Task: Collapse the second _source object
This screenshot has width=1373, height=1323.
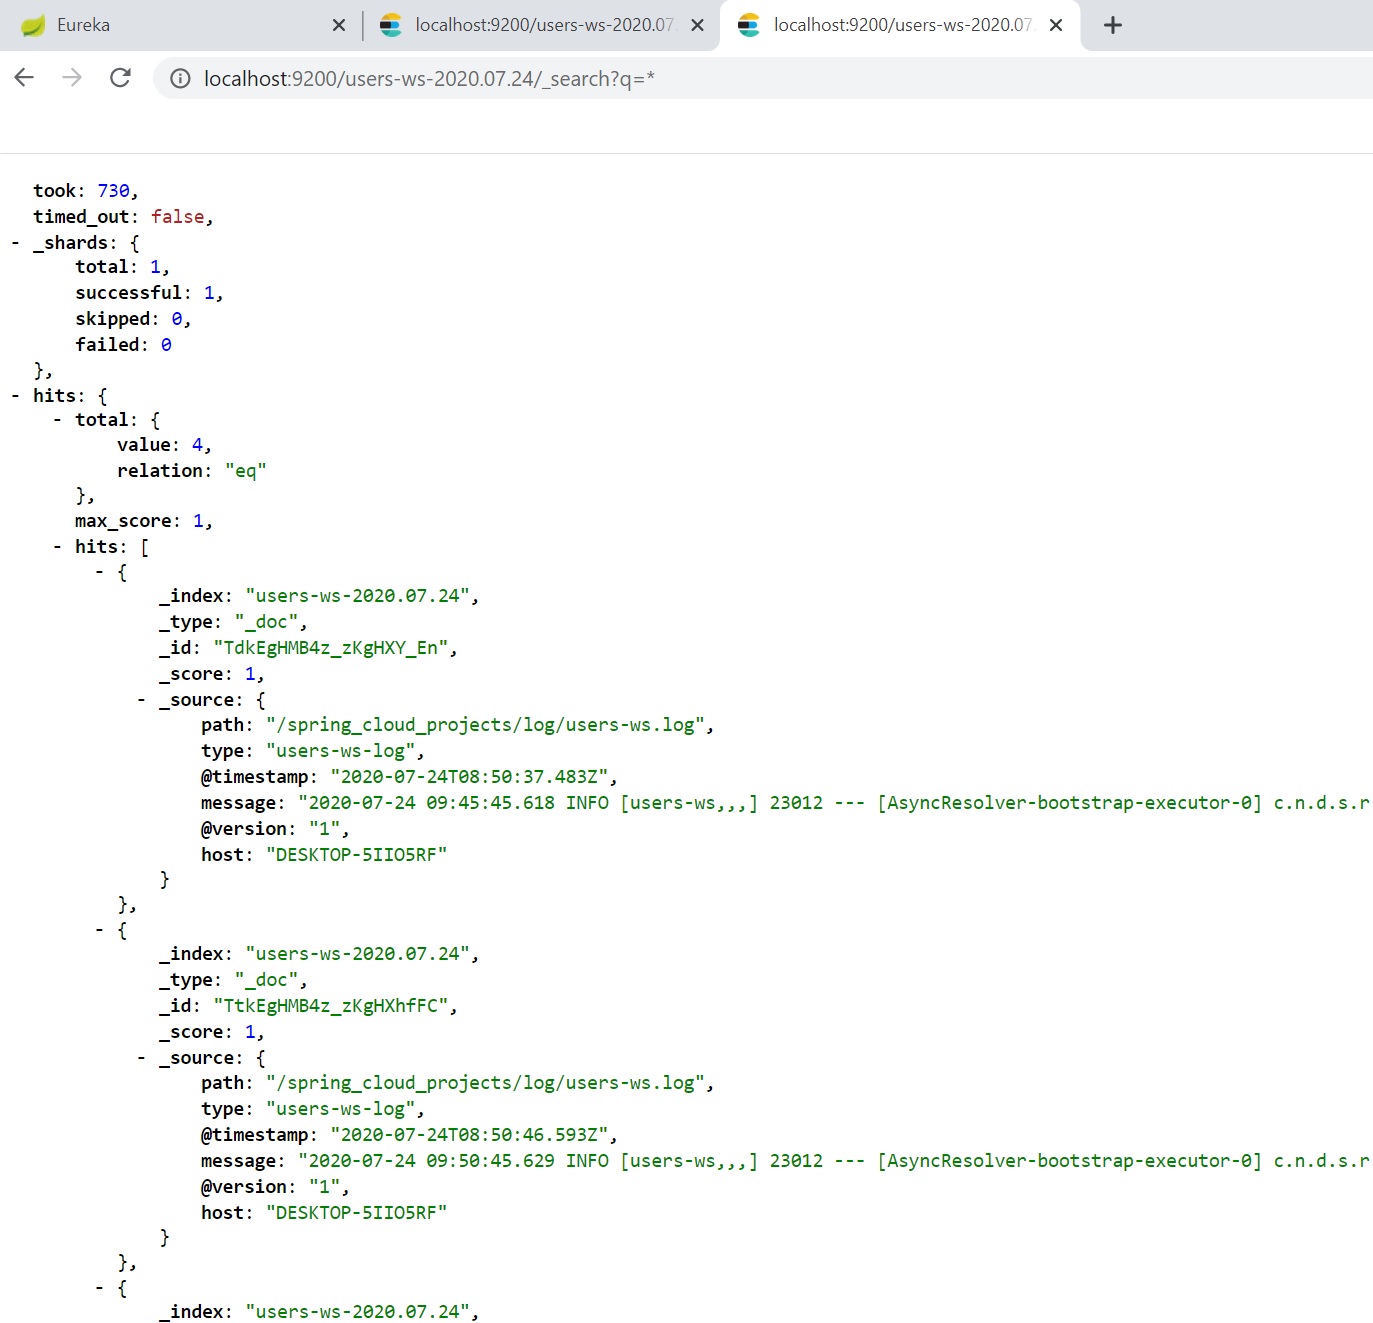Action: (141, 1058)
